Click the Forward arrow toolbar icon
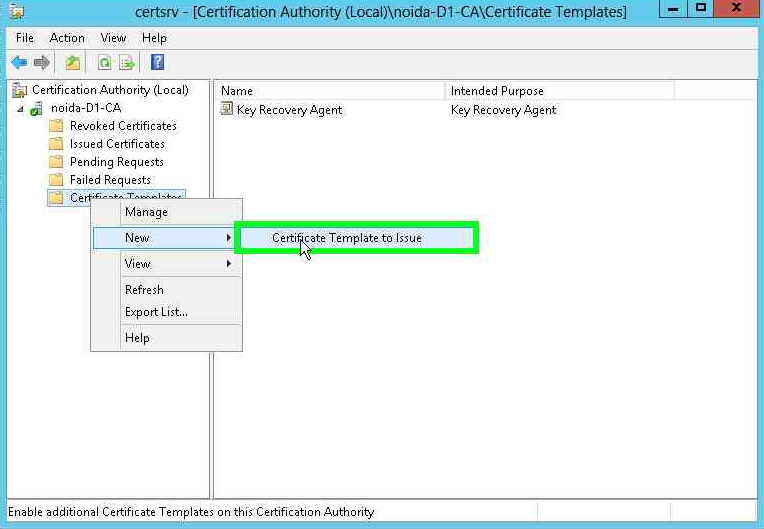This screenshot has height=529, width=764. [41, 62]
